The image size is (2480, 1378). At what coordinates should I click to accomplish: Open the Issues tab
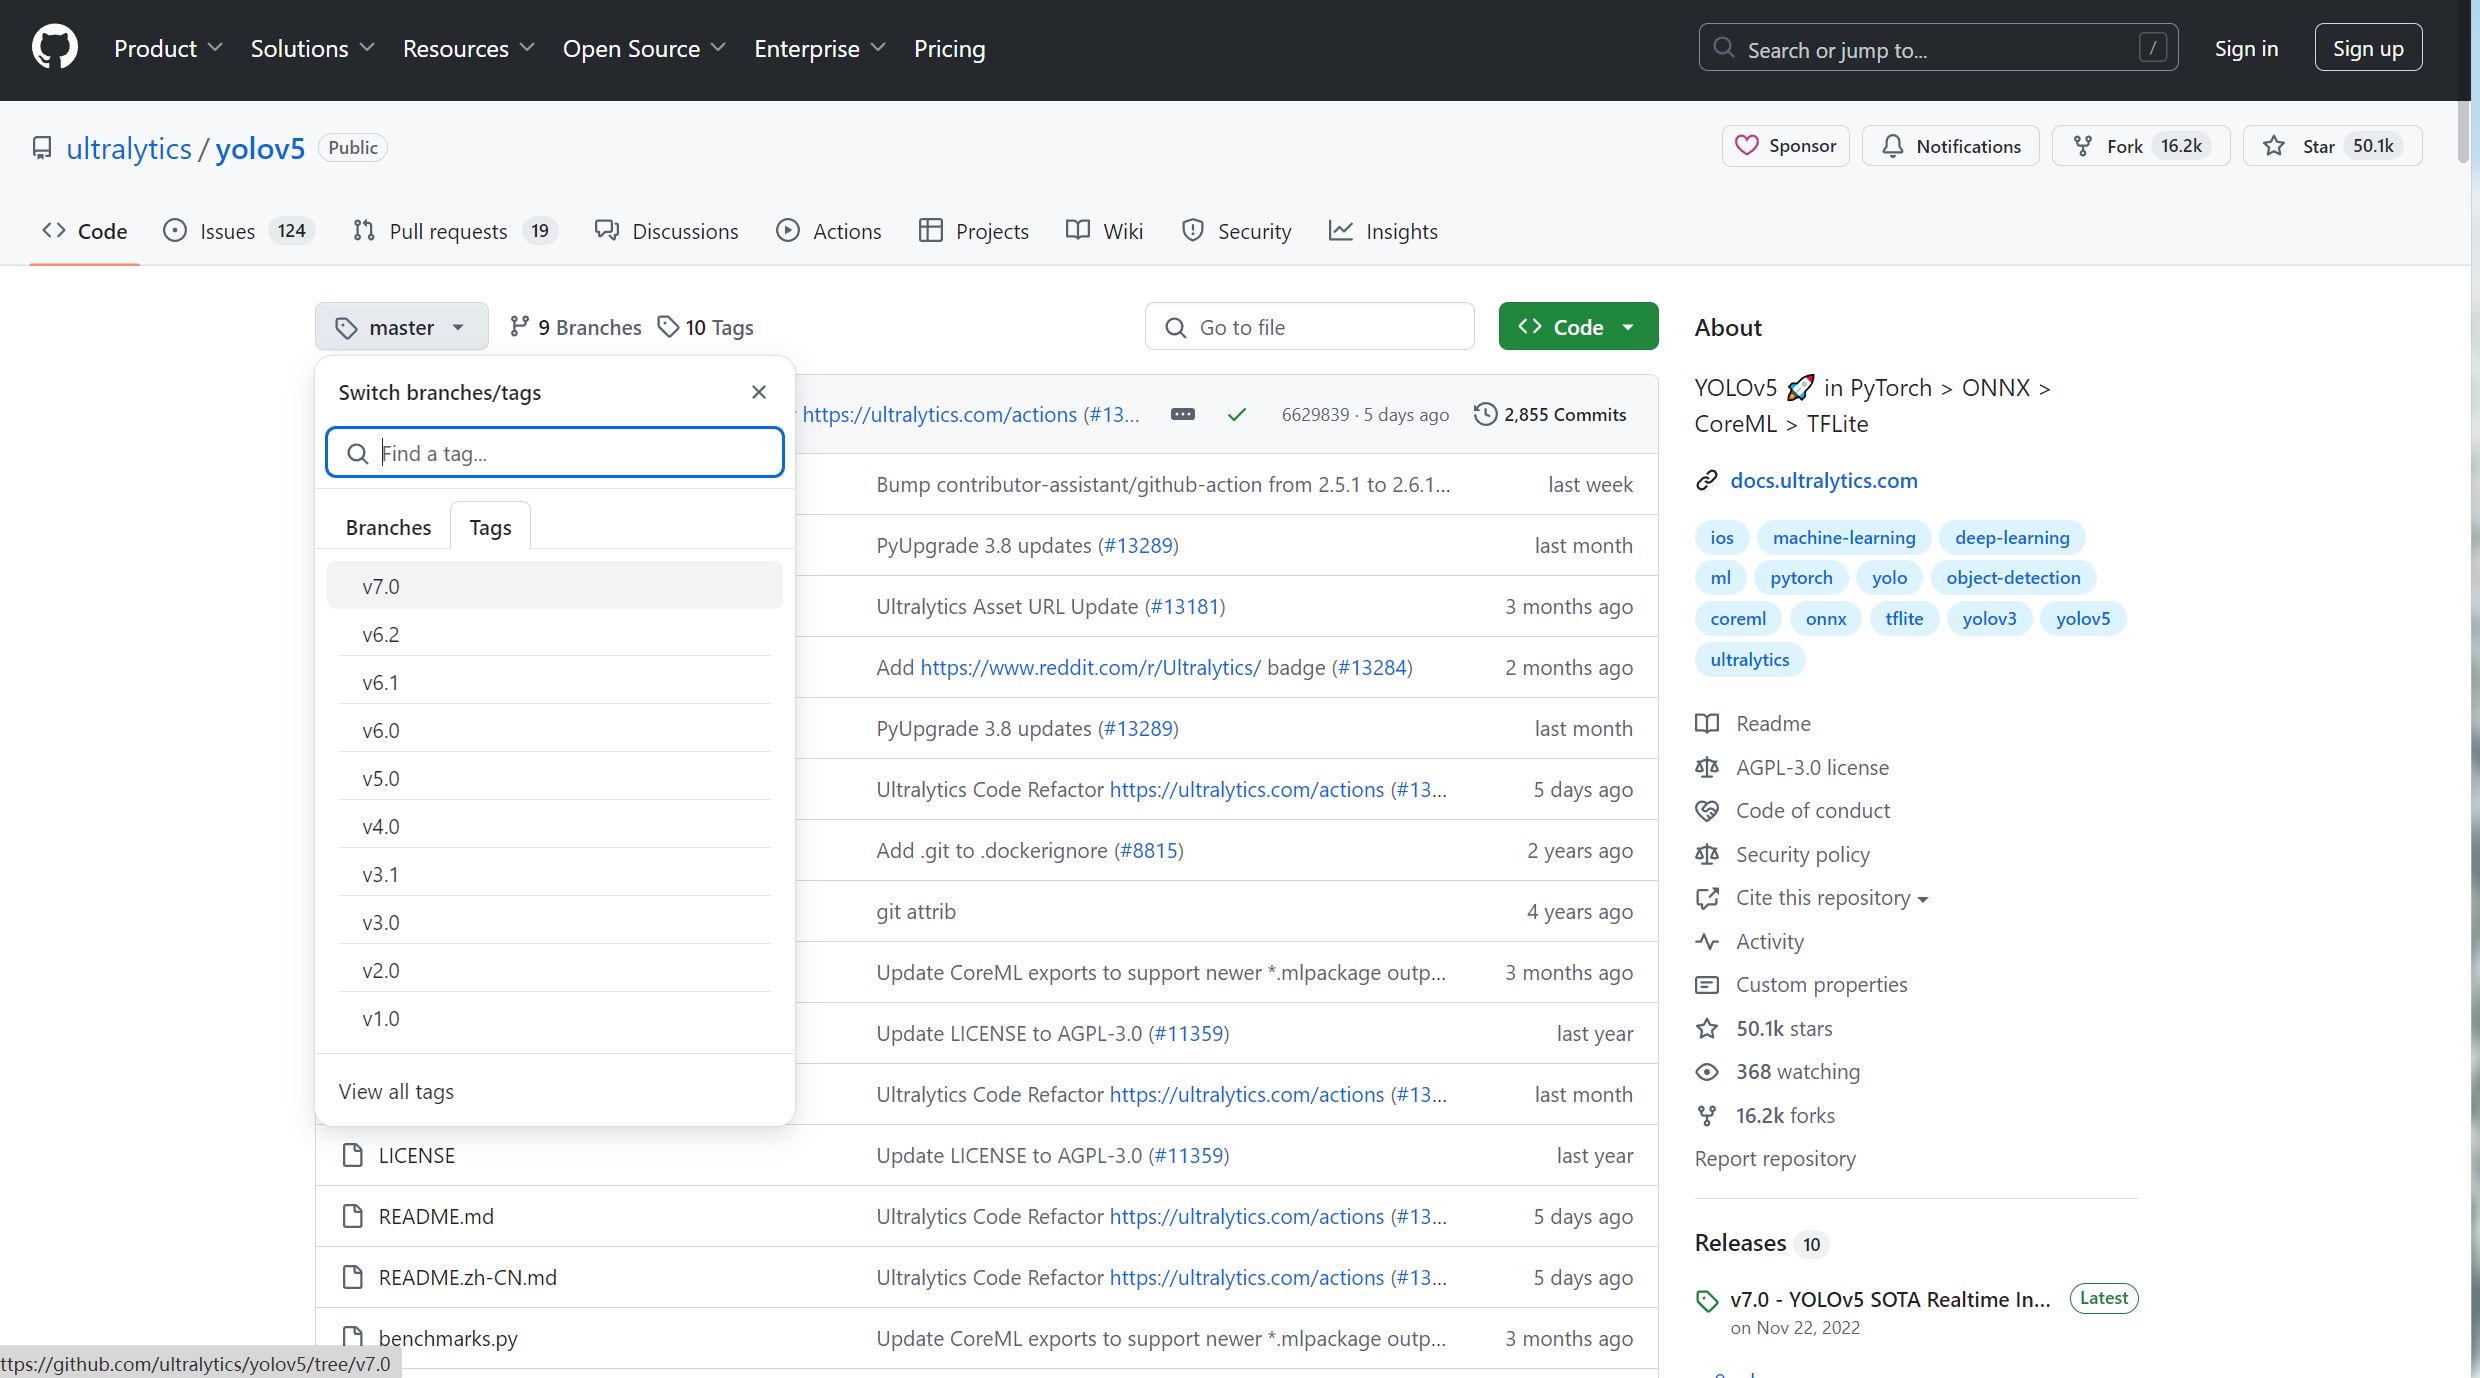coord(239,231)
